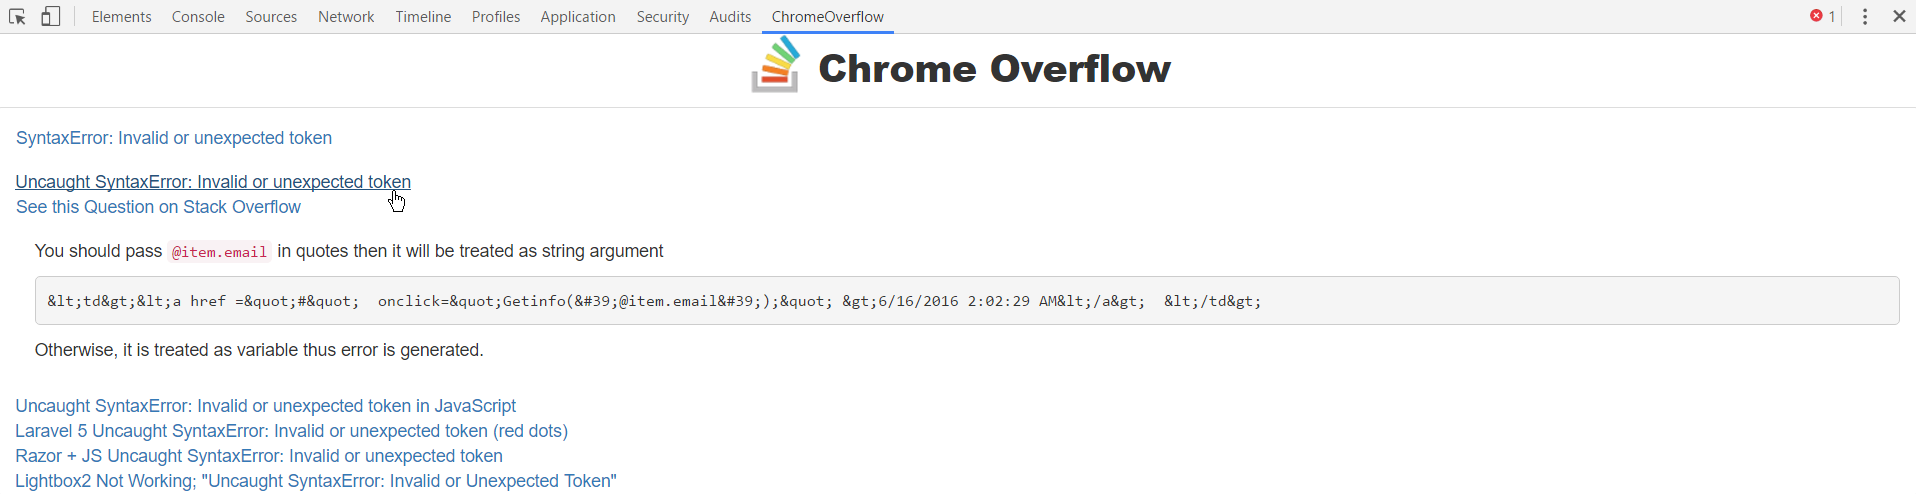Close the DevTools panel

point(1899,16)
